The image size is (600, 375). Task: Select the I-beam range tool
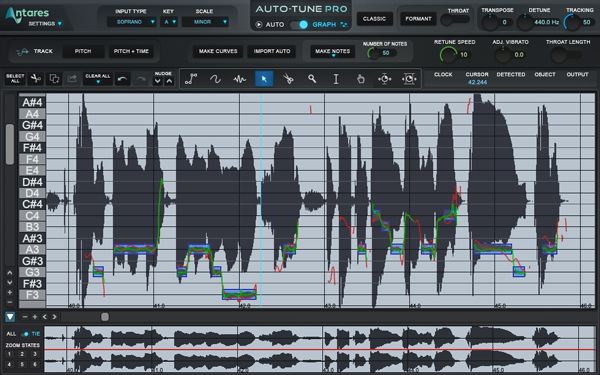point(336,79)
